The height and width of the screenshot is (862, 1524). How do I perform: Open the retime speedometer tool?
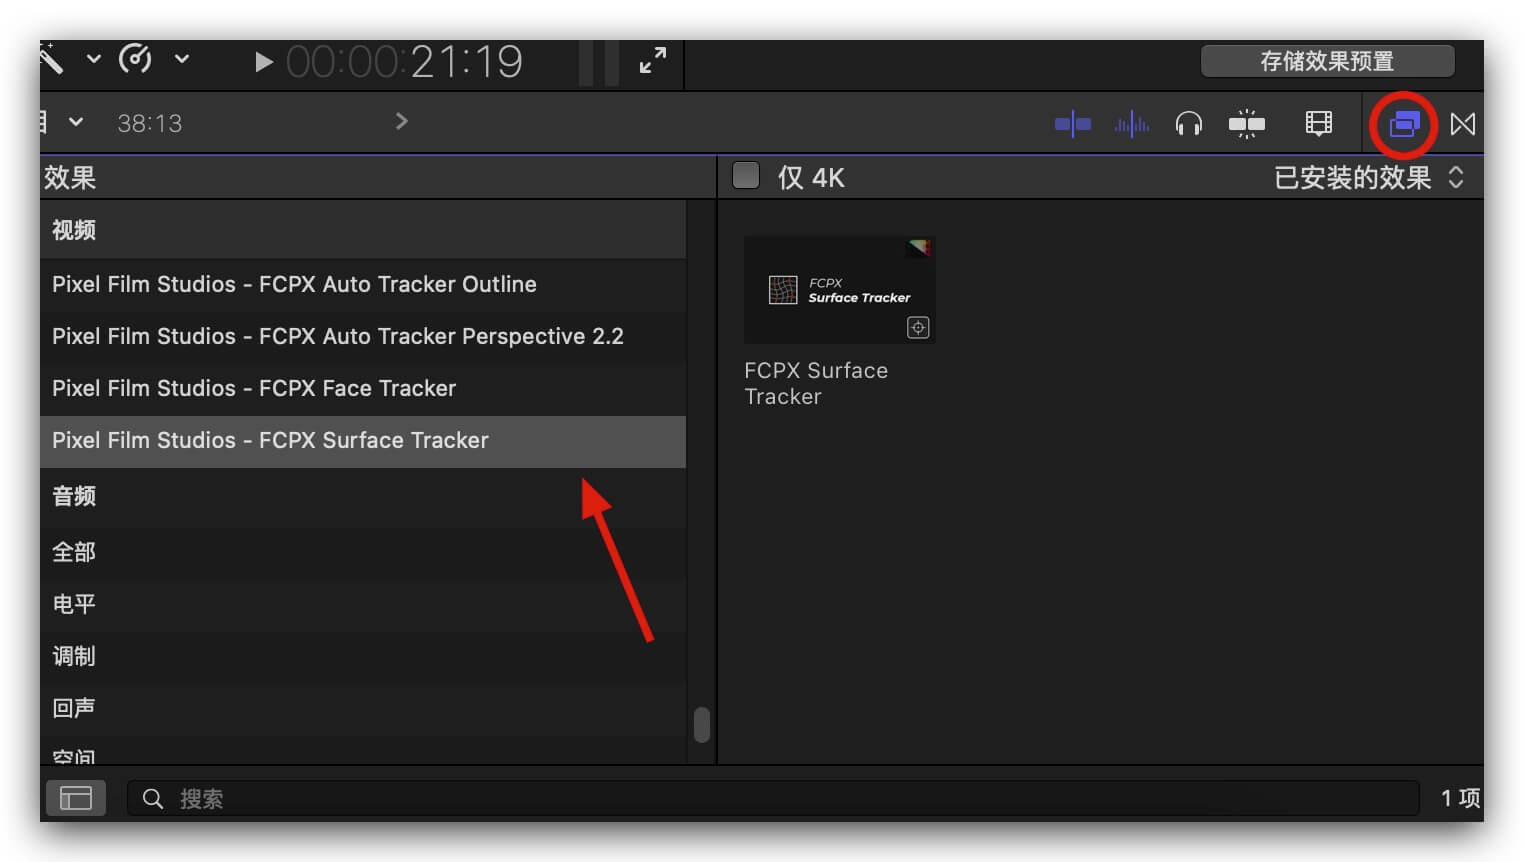point(135,59)
